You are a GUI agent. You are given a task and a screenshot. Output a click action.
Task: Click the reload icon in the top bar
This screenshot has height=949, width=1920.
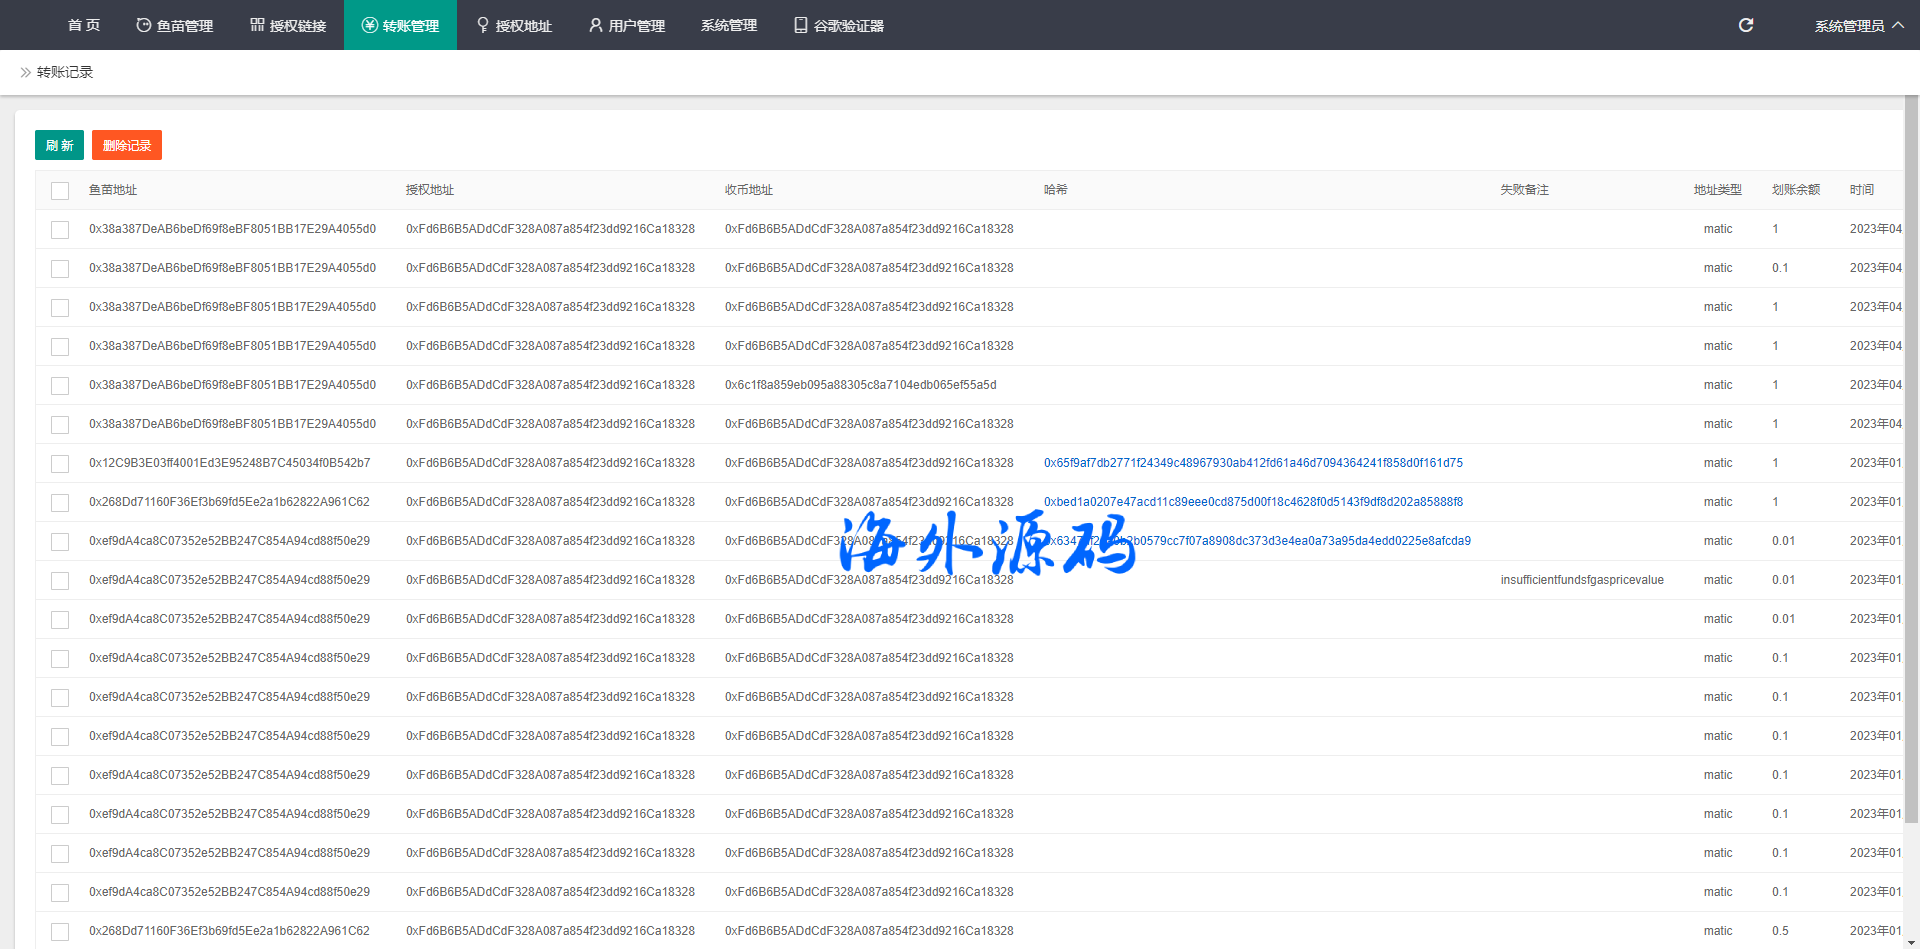(x=1746, y=25)
